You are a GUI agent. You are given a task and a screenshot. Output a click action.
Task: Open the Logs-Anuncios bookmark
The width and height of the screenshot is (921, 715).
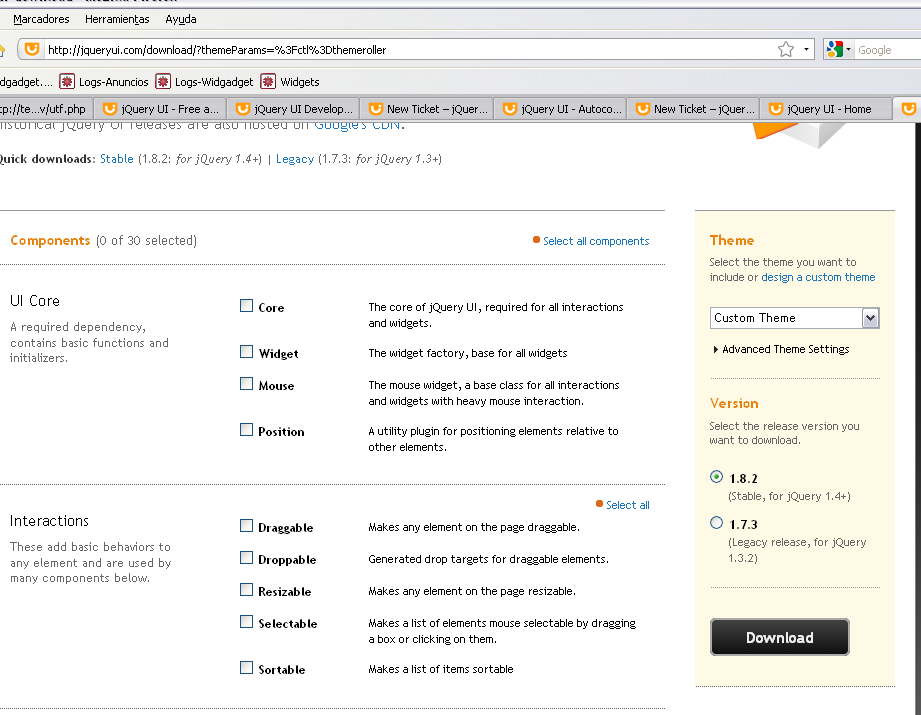coord(104,82)
